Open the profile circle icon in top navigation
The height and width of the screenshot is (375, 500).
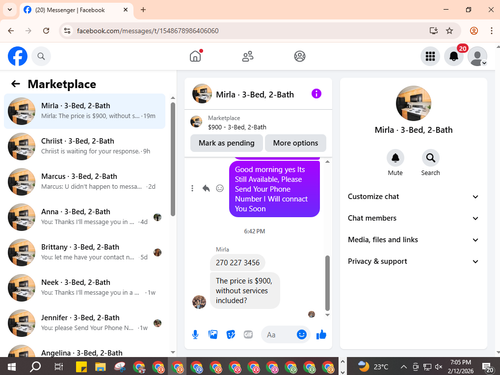[300, 56]
